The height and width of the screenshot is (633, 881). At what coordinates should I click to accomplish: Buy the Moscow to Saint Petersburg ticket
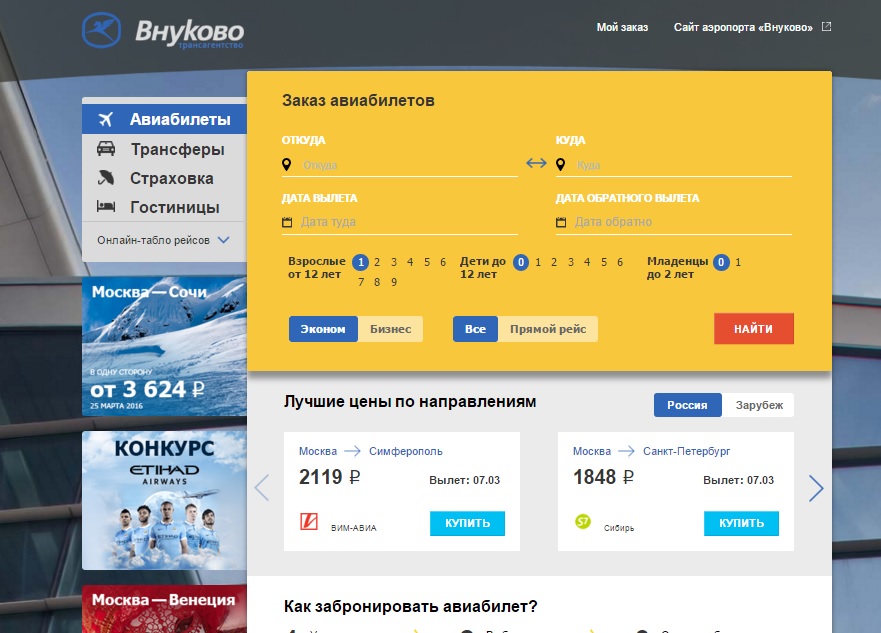pos(741,523)
